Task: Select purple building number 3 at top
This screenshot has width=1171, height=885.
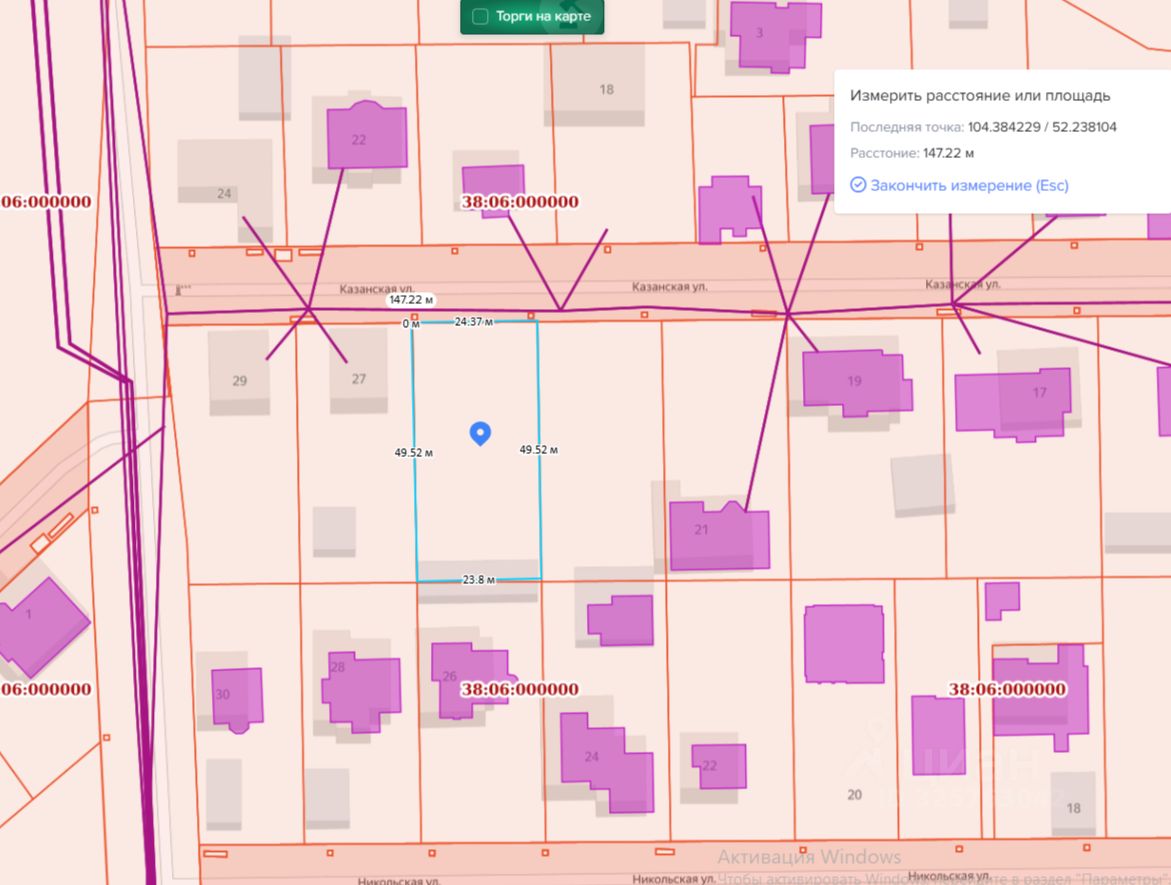Action: [x=775, y=36]
